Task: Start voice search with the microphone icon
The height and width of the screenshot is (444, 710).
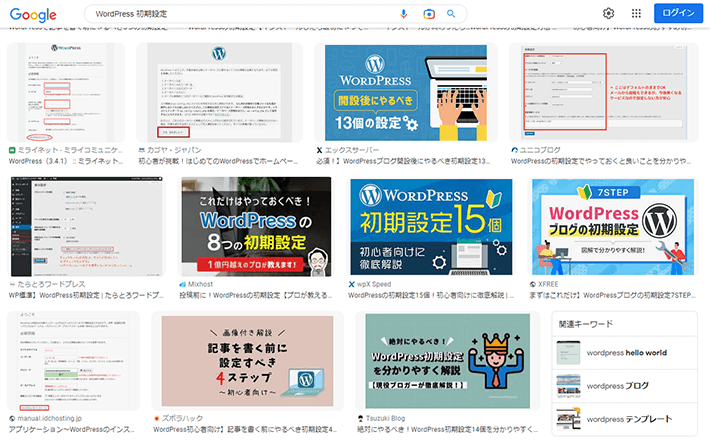Action: coord(403,14)
